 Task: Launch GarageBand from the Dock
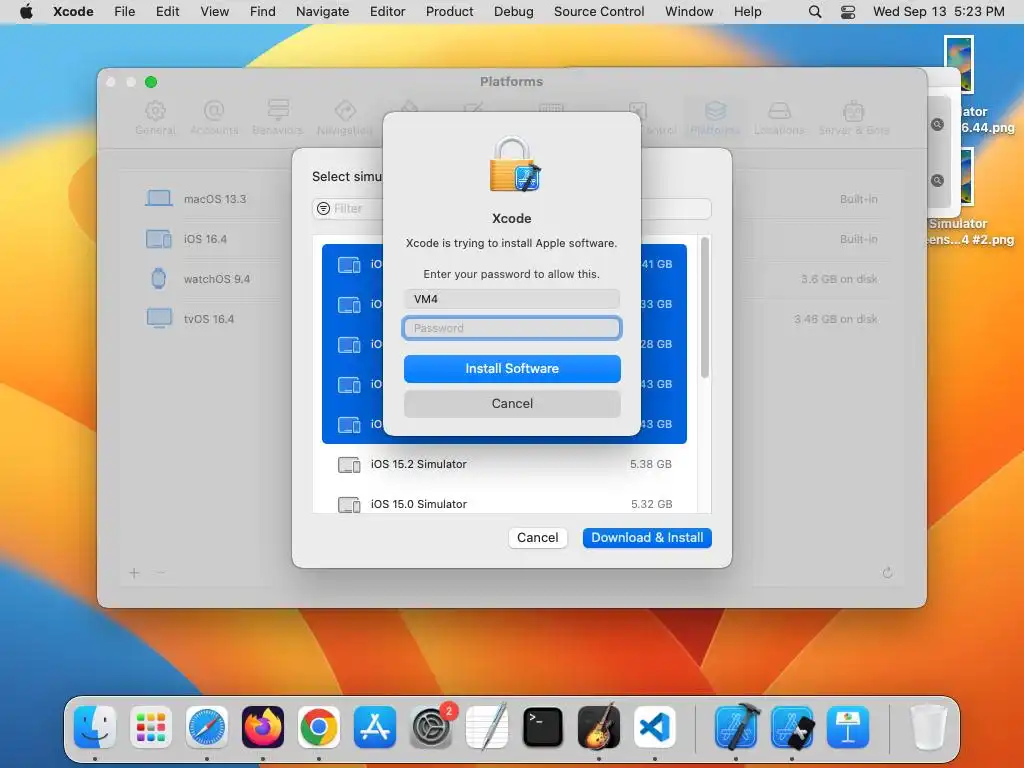pyautogui.click(x=599, y=727)
